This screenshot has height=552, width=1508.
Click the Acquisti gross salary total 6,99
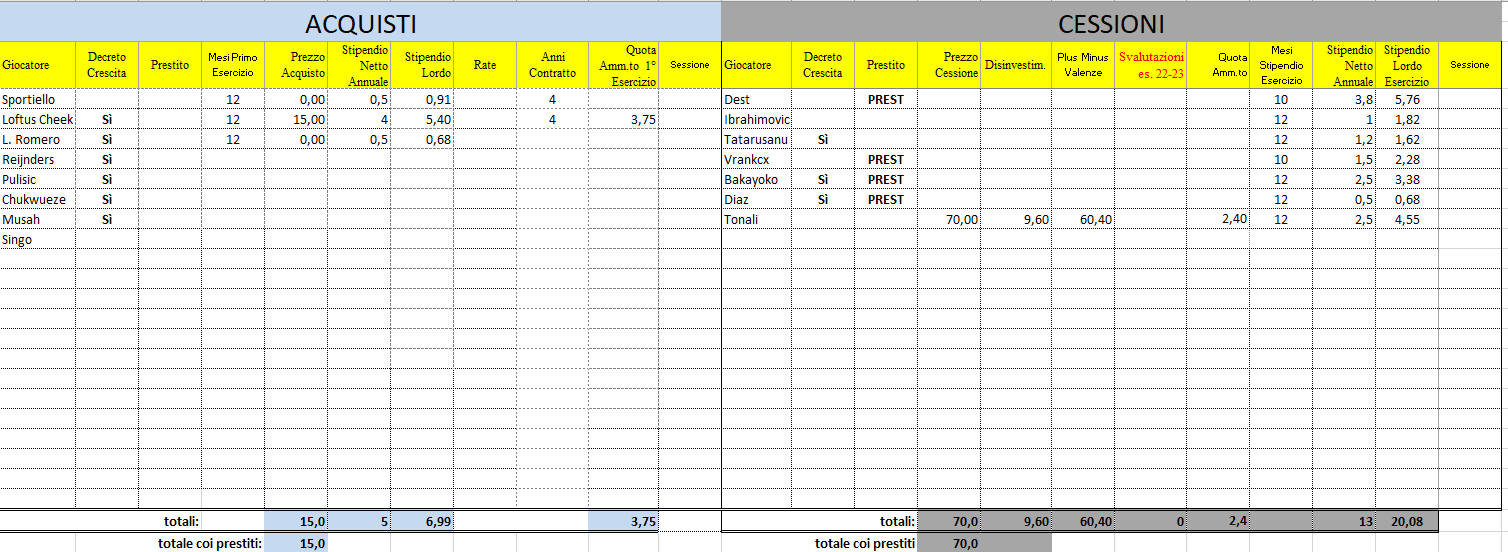[423, 521]
